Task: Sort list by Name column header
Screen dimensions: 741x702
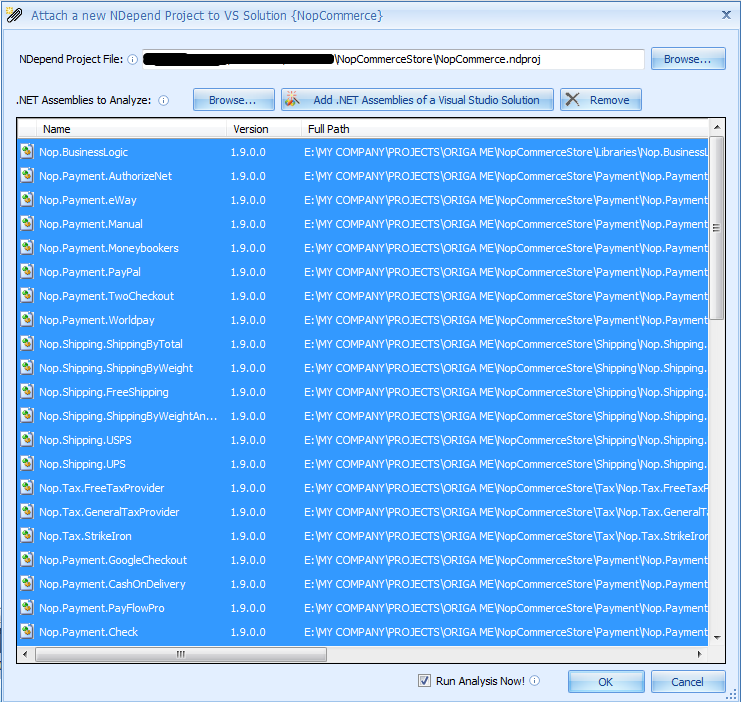Action: click(x=131, y=129)
